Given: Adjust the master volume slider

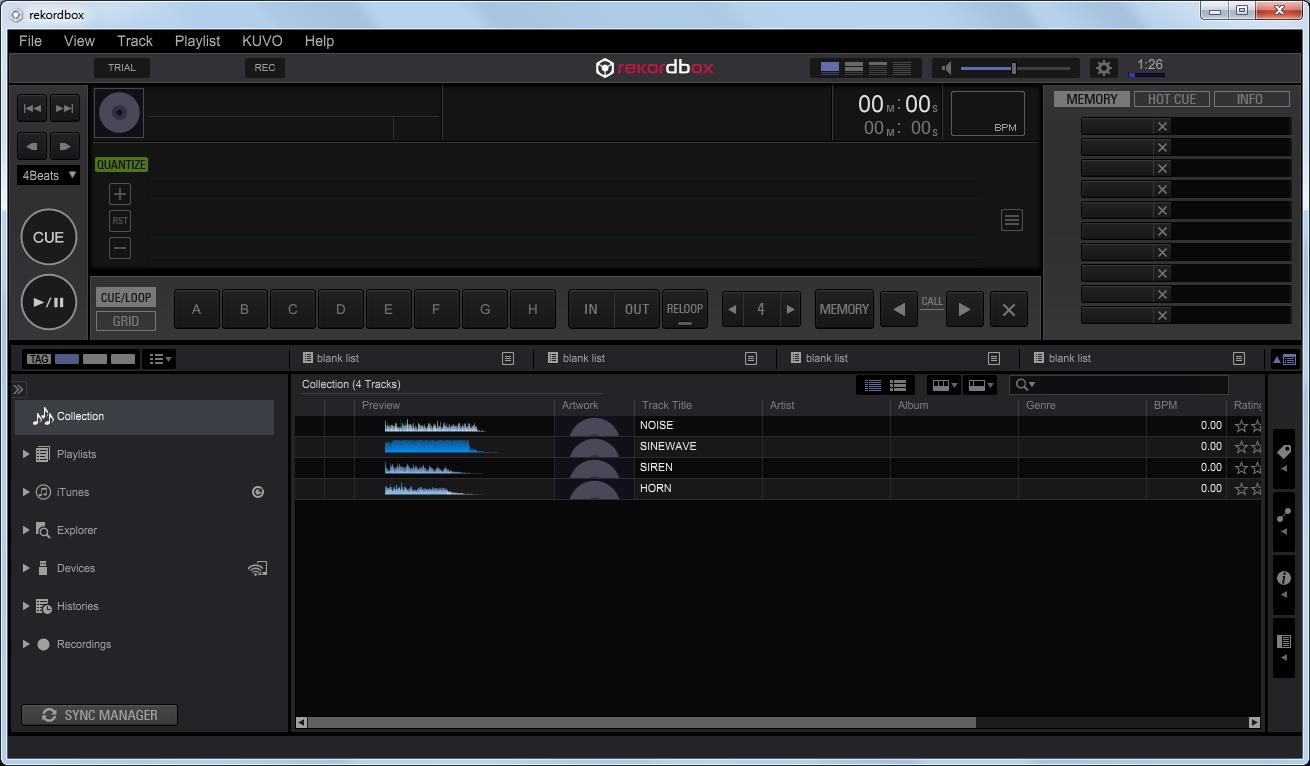Looking at the screenshot, I should pos(1012,67).
